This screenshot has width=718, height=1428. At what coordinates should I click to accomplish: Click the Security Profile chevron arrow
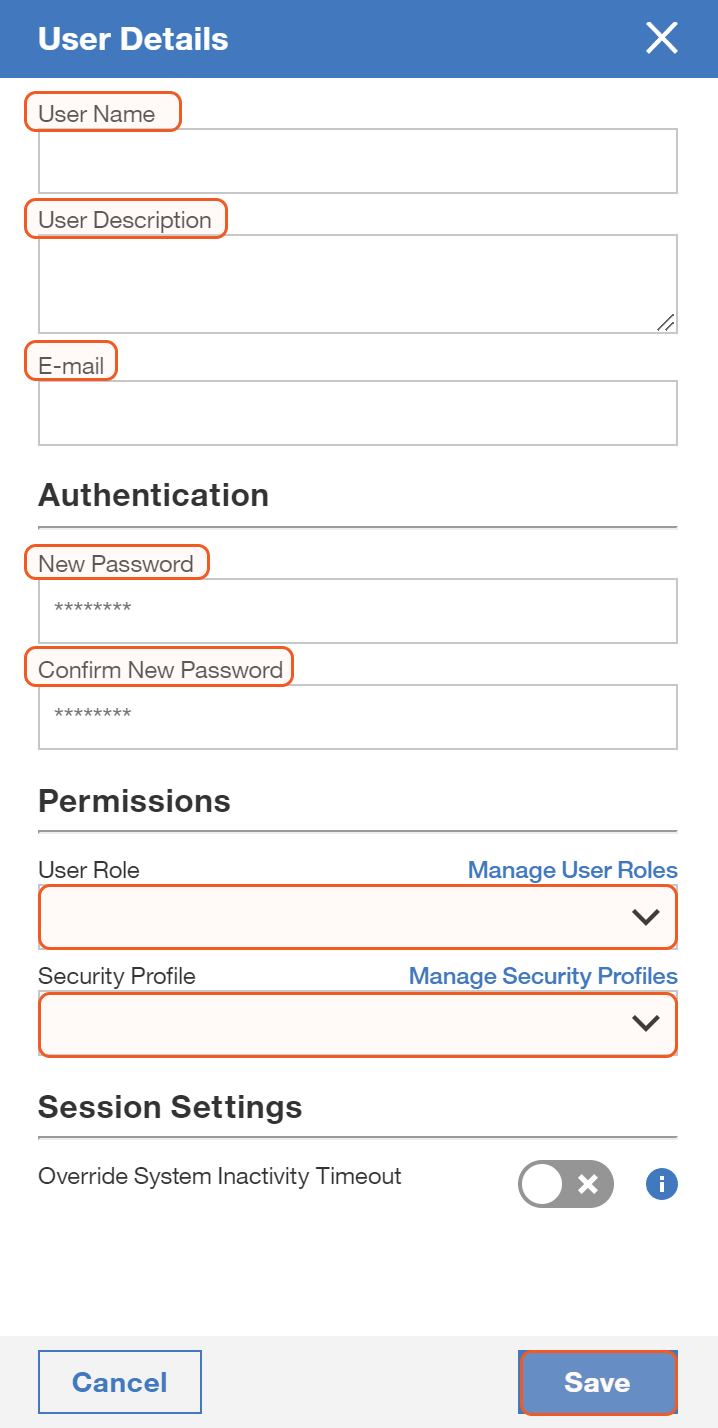[x=646, y=1023]
